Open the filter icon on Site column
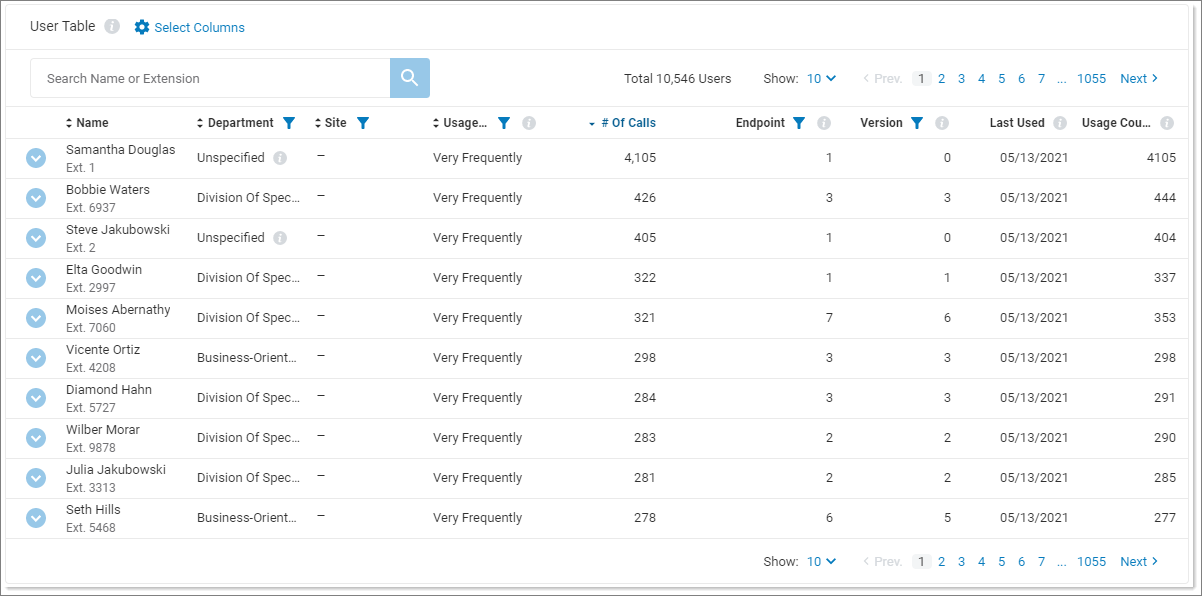Viewport: 1202px width, 596px height. tap(362, 122)
